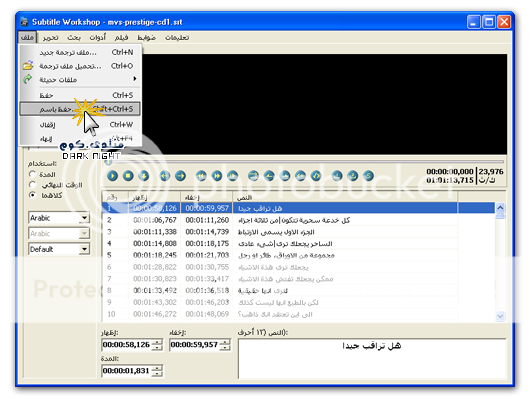Image resolution: width=530 pixels, height=399 pixels.
Task: Expand the ملفات حديثة submenu arrow
Action: coord(135,79)
